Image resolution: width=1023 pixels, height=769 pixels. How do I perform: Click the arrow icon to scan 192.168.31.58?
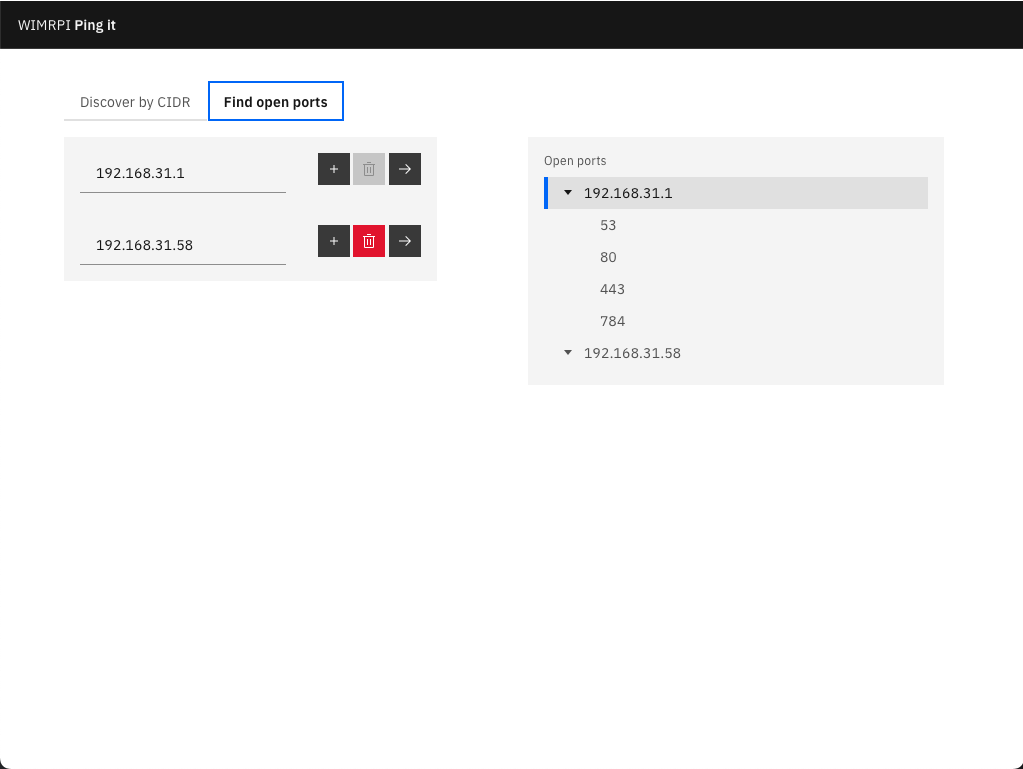click(x=405, y=241)
